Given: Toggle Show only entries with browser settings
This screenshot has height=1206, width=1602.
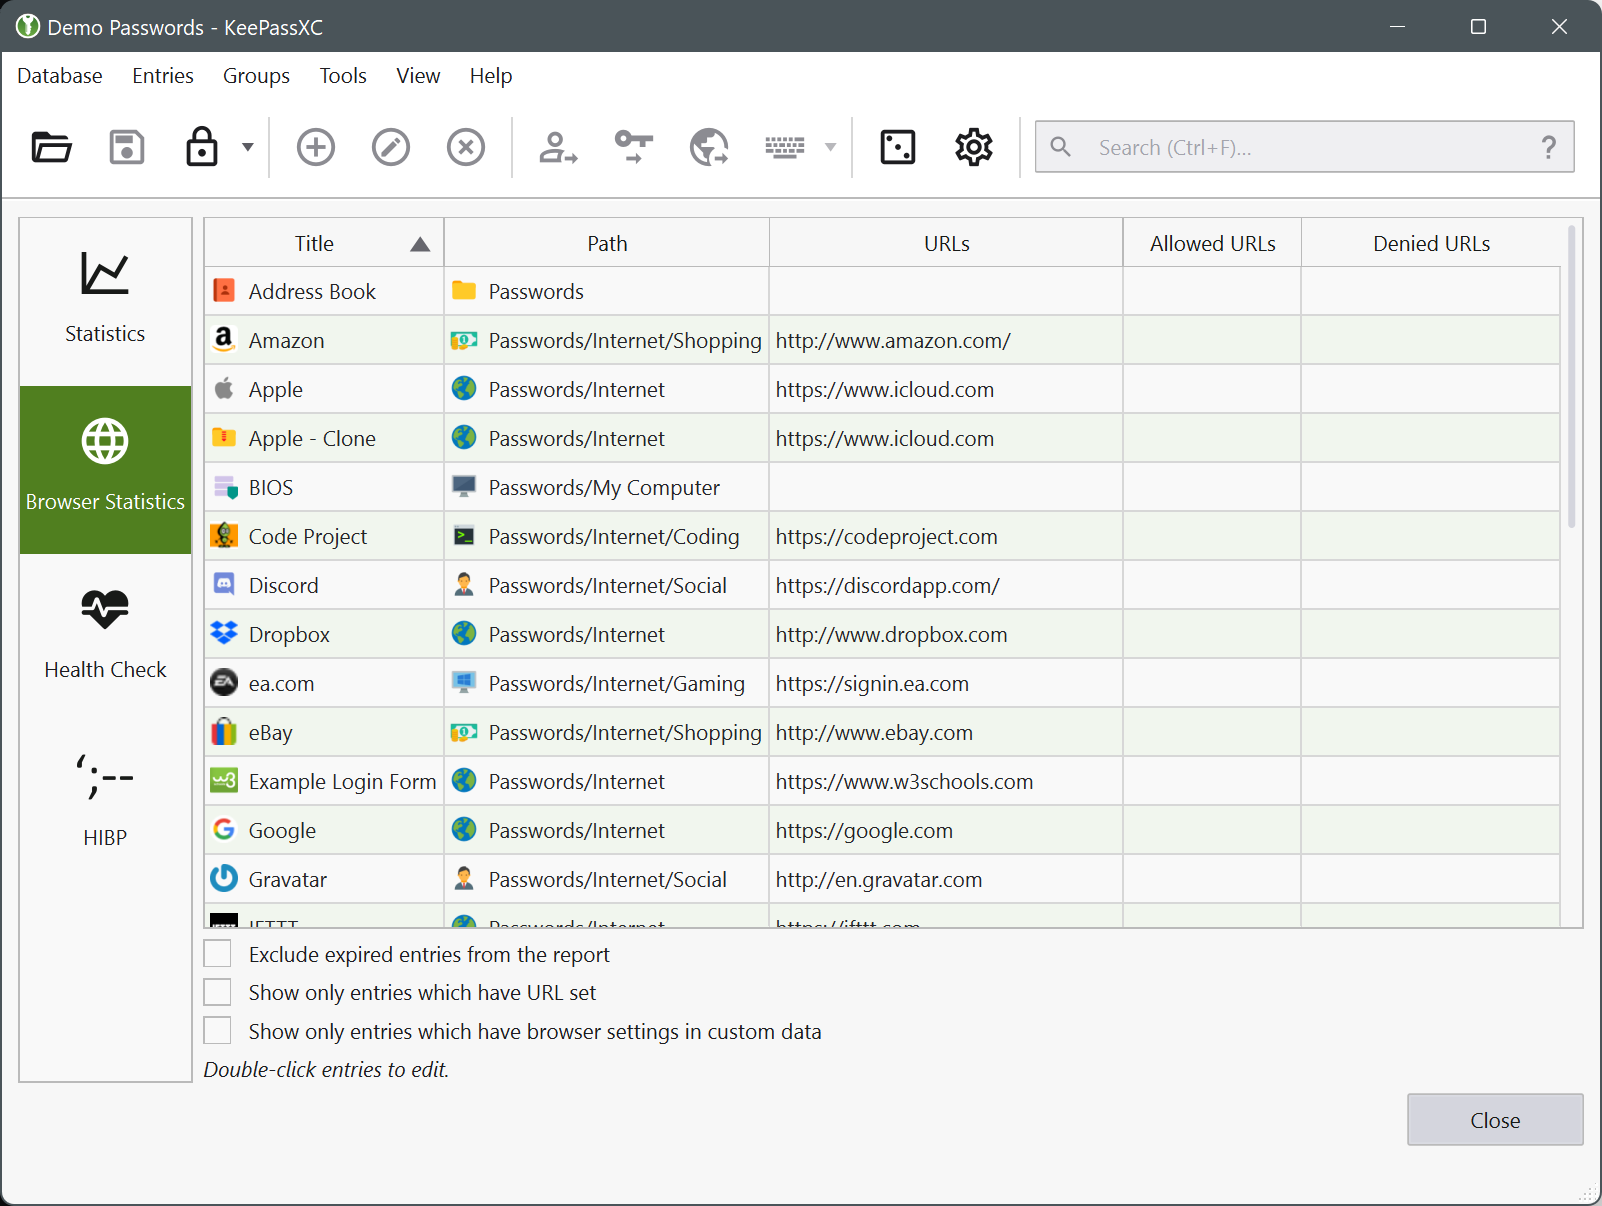Looking at the screenshot, I should click(x=218, y=1031).
